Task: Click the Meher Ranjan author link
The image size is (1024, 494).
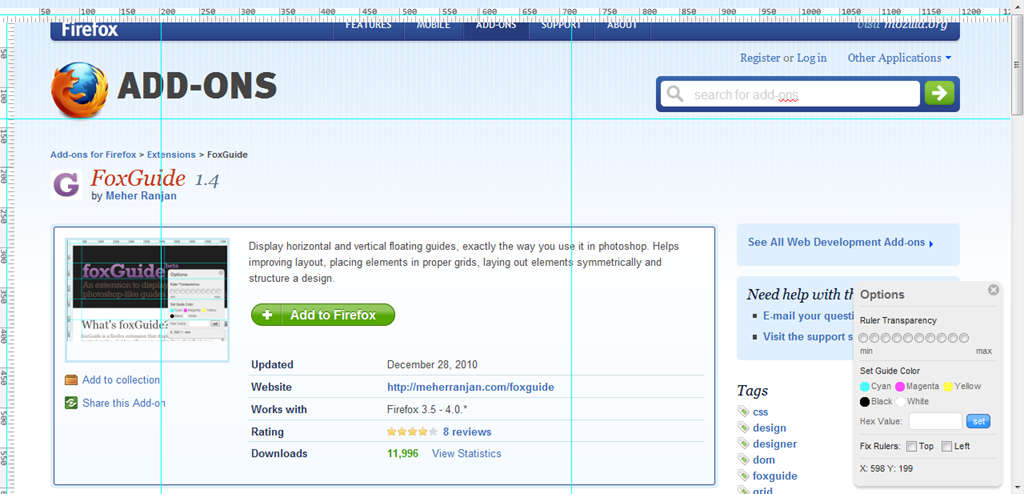Action: [x=140, y=196]
